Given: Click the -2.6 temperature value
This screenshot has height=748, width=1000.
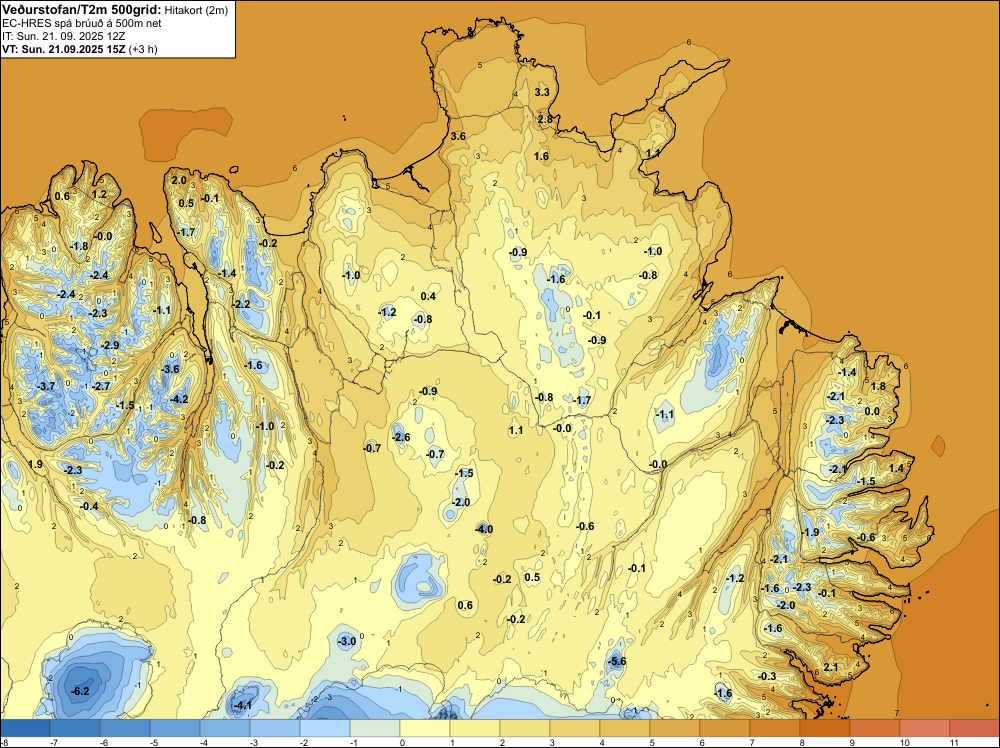Looking at the screenshot, I should tap(401, 437).
